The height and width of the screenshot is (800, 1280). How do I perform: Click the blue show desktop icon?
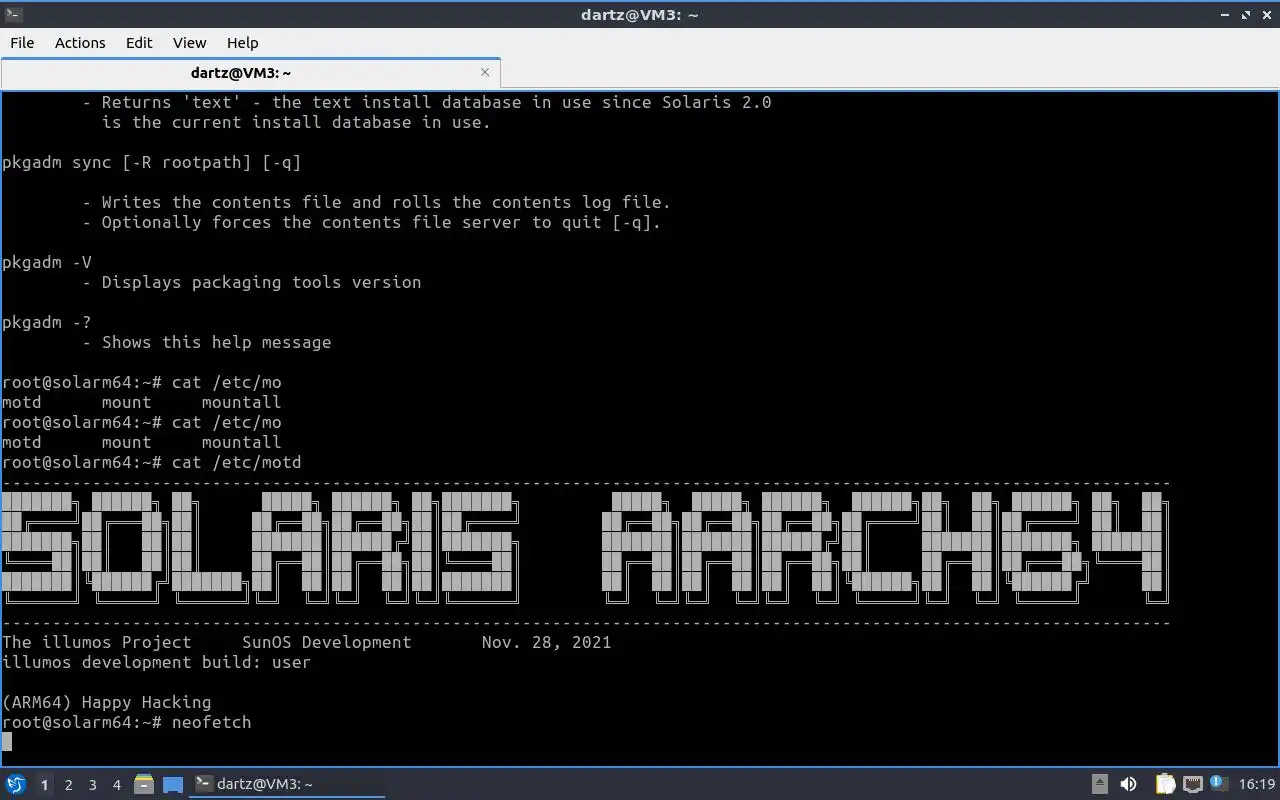(x=173, y=785)
